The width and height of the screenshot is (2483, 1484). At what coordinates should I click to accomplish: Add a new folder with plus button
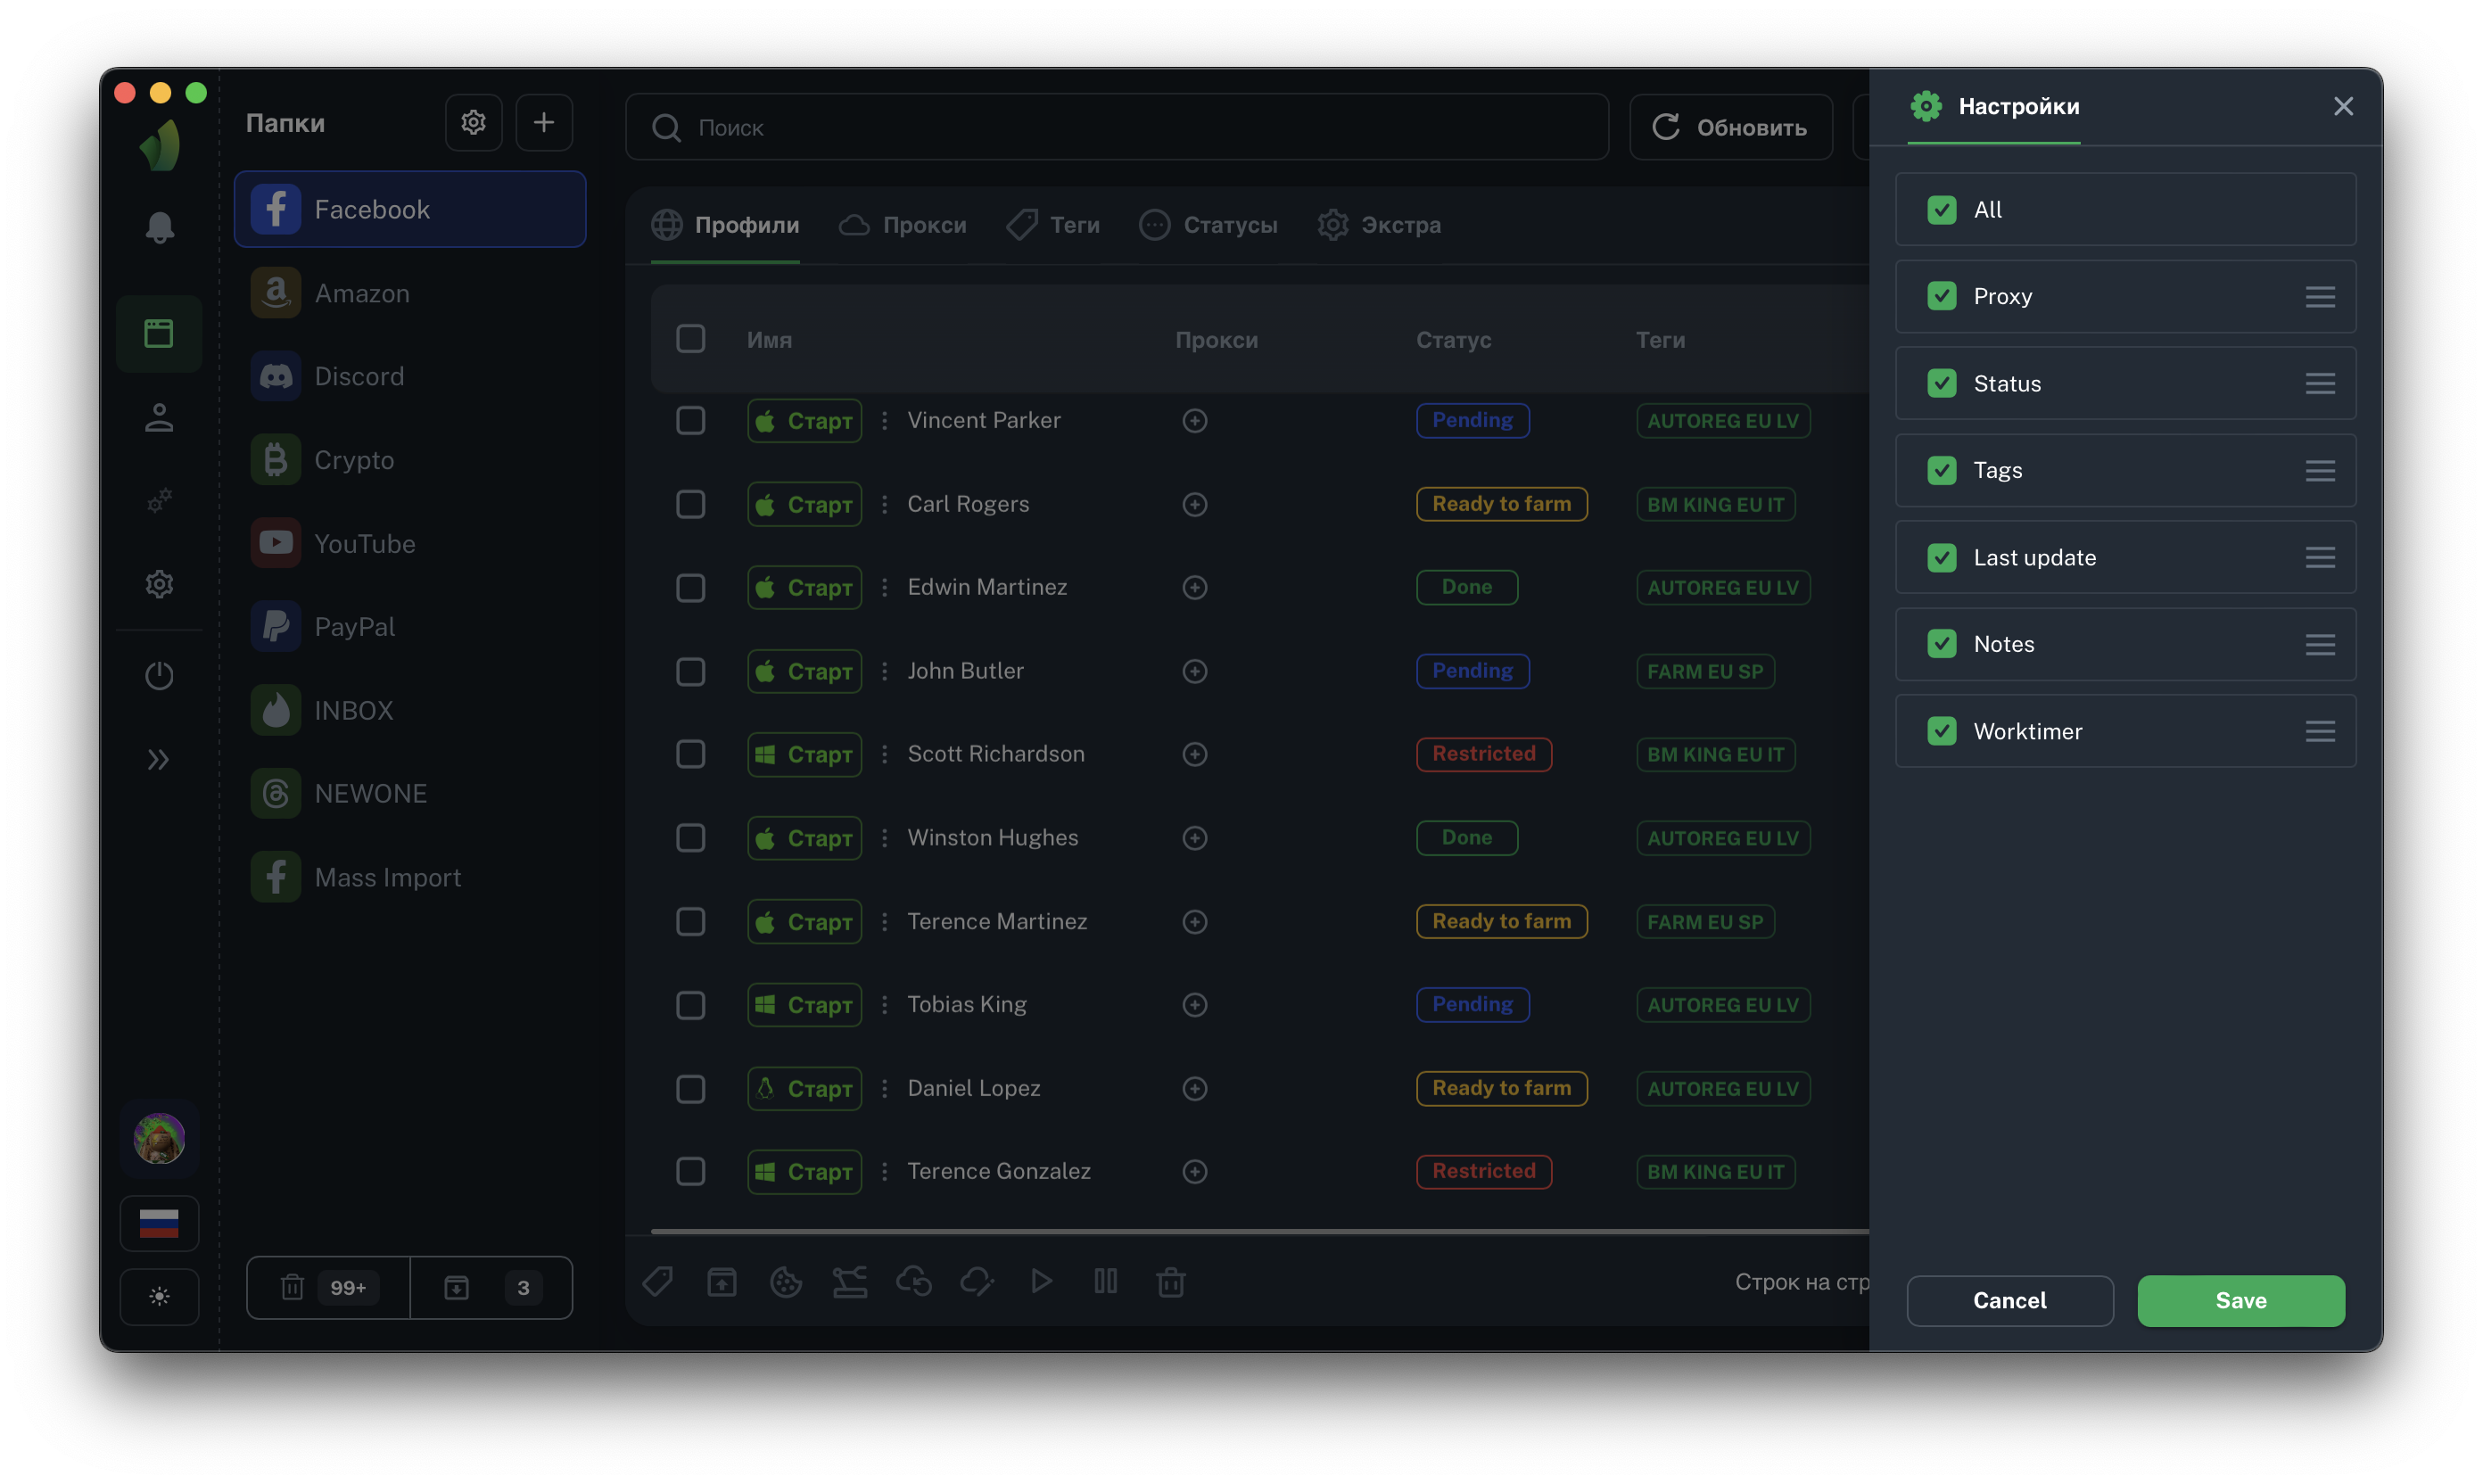[543, 122]
